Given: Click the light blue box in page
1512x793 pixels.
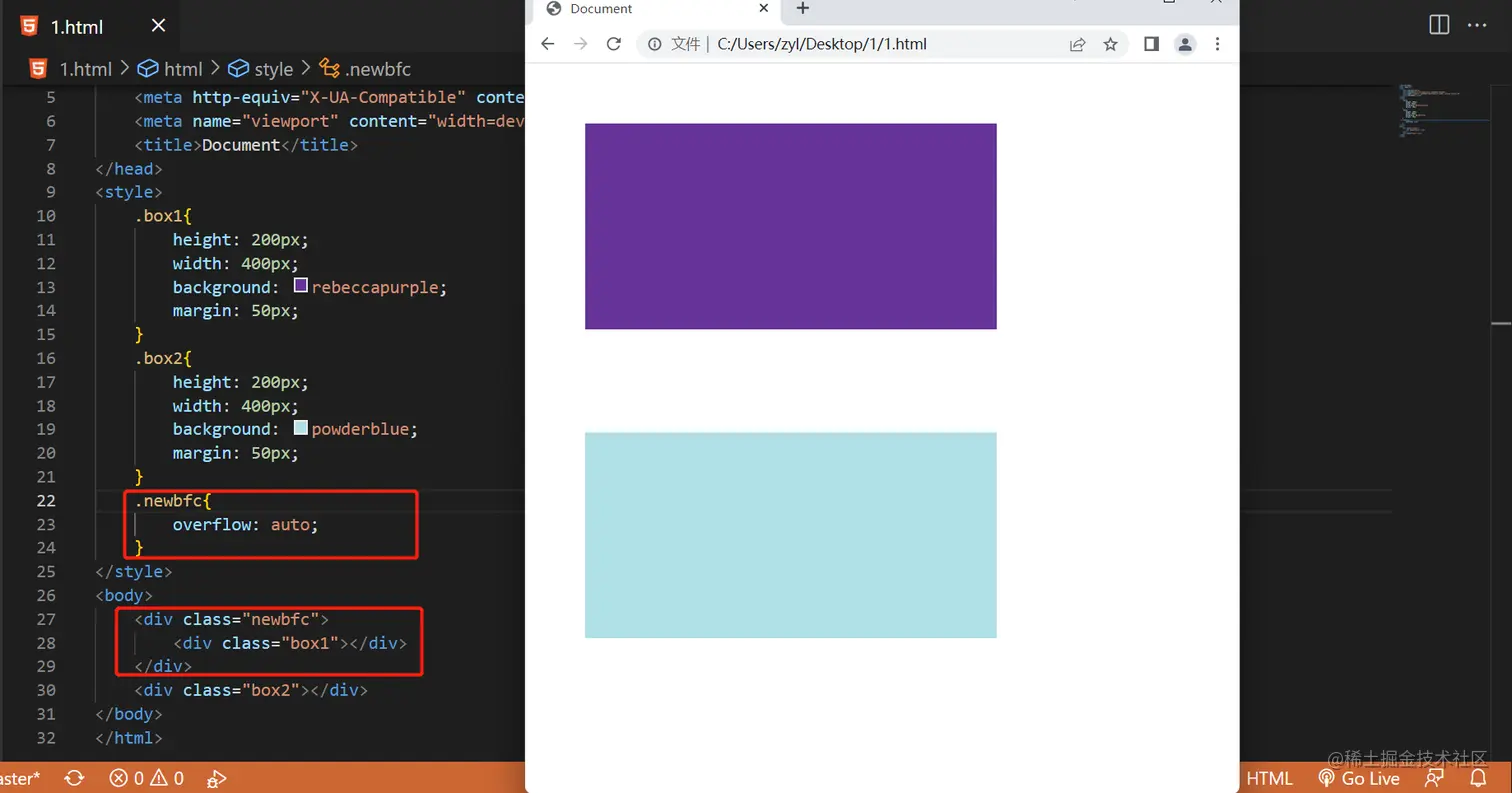Looking at the screenshot, I should 790,535.
